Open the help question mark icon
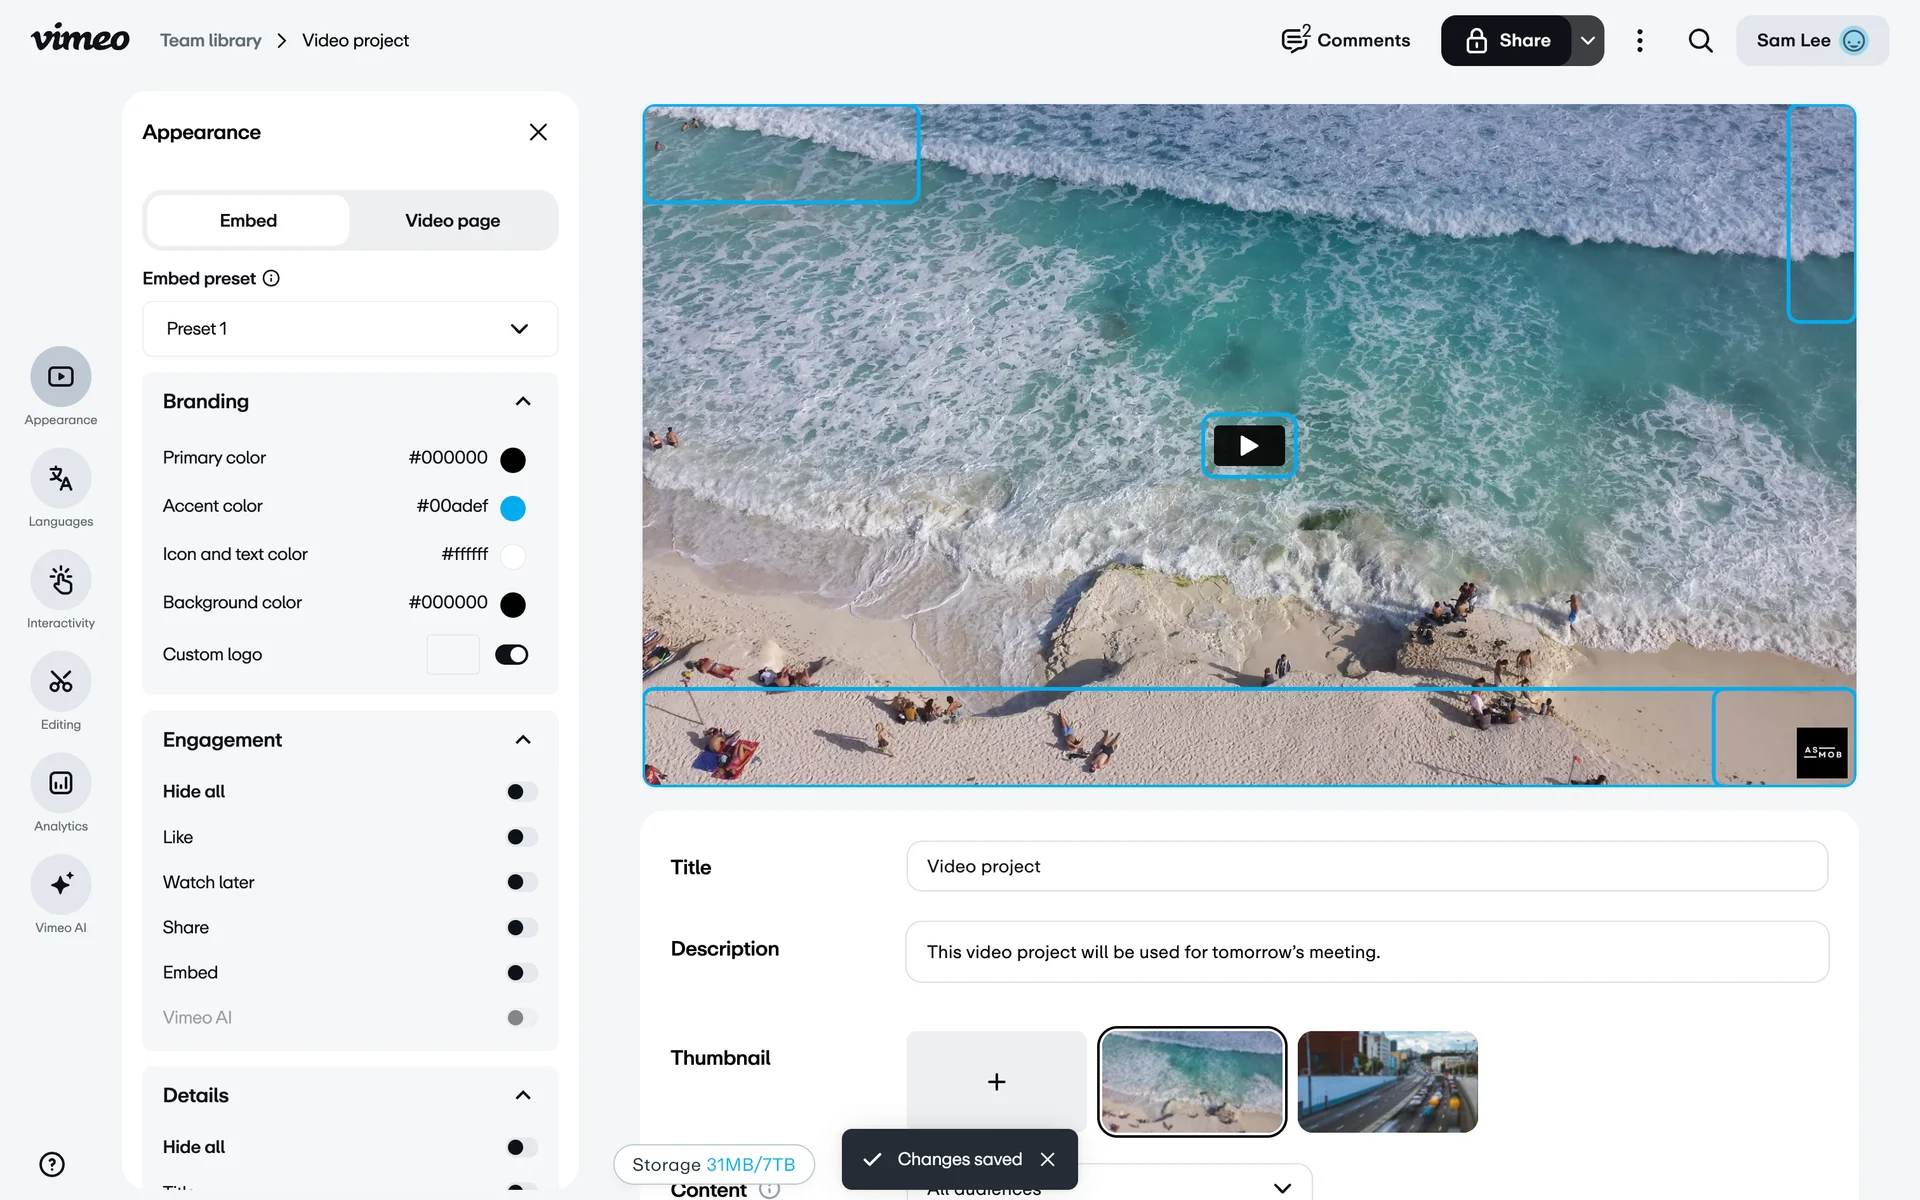This screenshot has height=1200, width=1920. 52,1164
